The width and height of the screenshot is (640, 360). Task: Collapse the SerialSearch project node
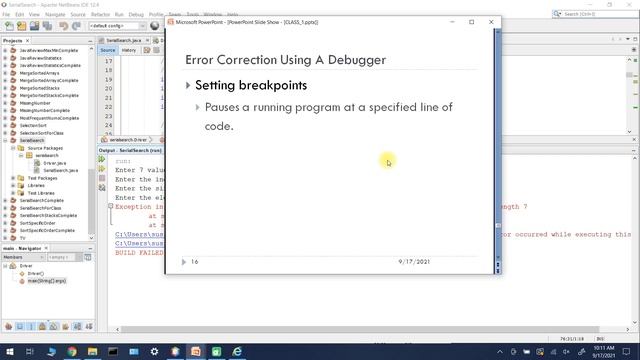coord(5,140)
